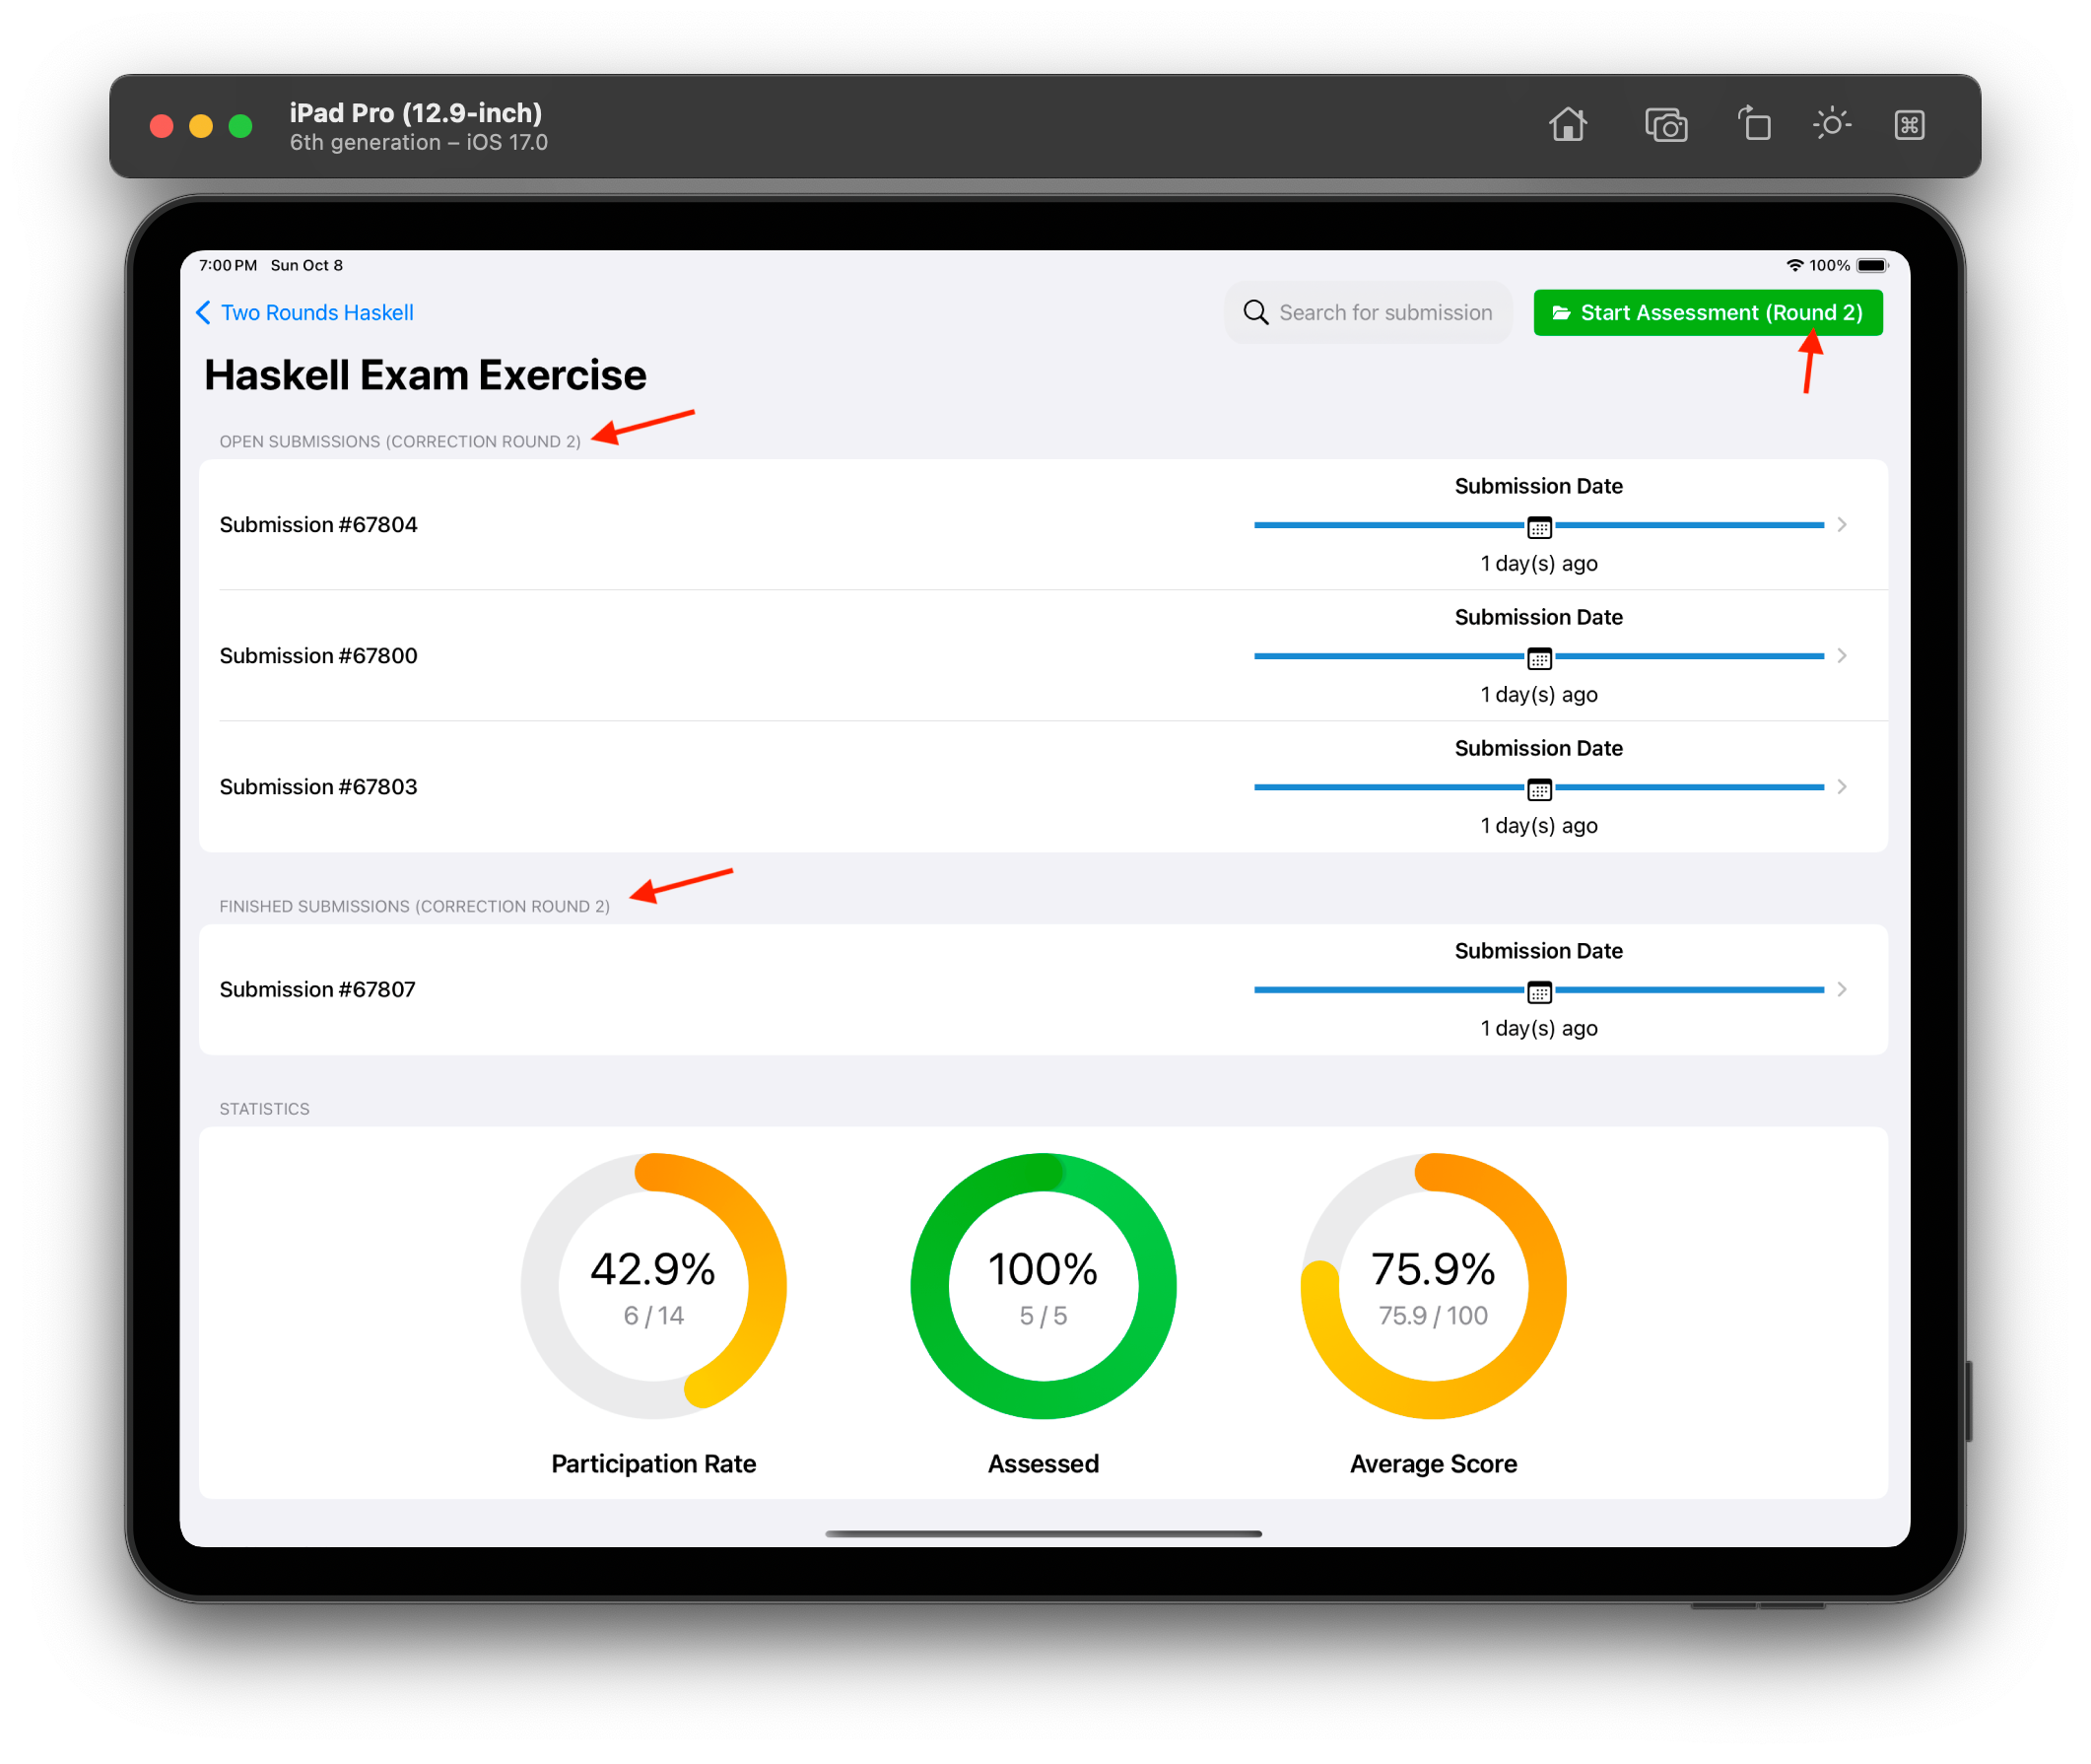Open Submission #67807 via its chevron
2091x1764 pixels.
point(1840,988)
